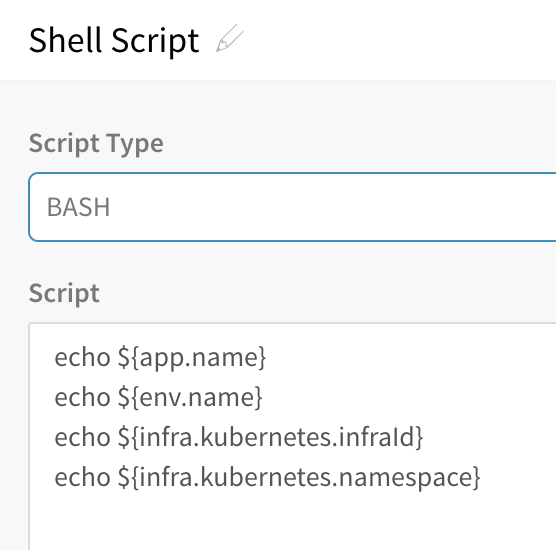Place cursor in the echo ${app.name} line
The width and height of the screenshot is (556, 550).
pos(160,357)
